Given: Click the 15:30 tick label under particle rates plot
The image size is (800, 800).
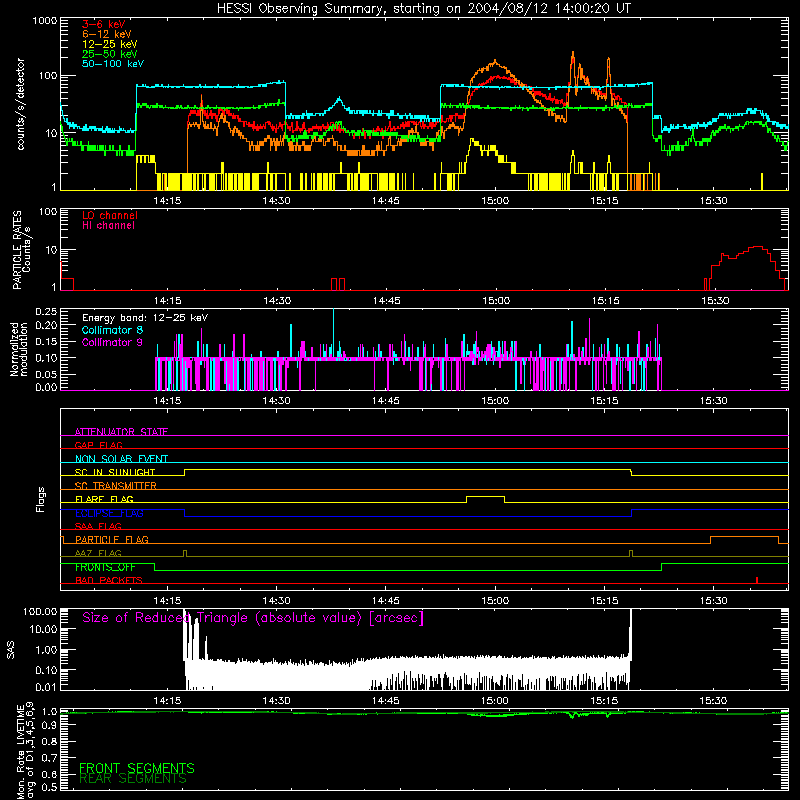Looking at the screenshot, I should click(715, 301).
